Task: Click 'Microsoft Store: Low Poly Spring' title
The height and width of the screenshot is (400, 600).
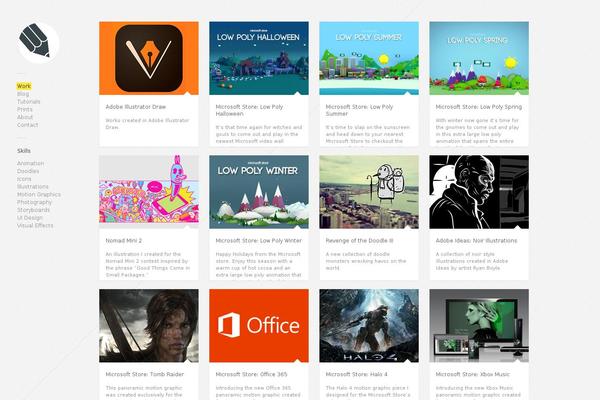Action: pos(479,107)
